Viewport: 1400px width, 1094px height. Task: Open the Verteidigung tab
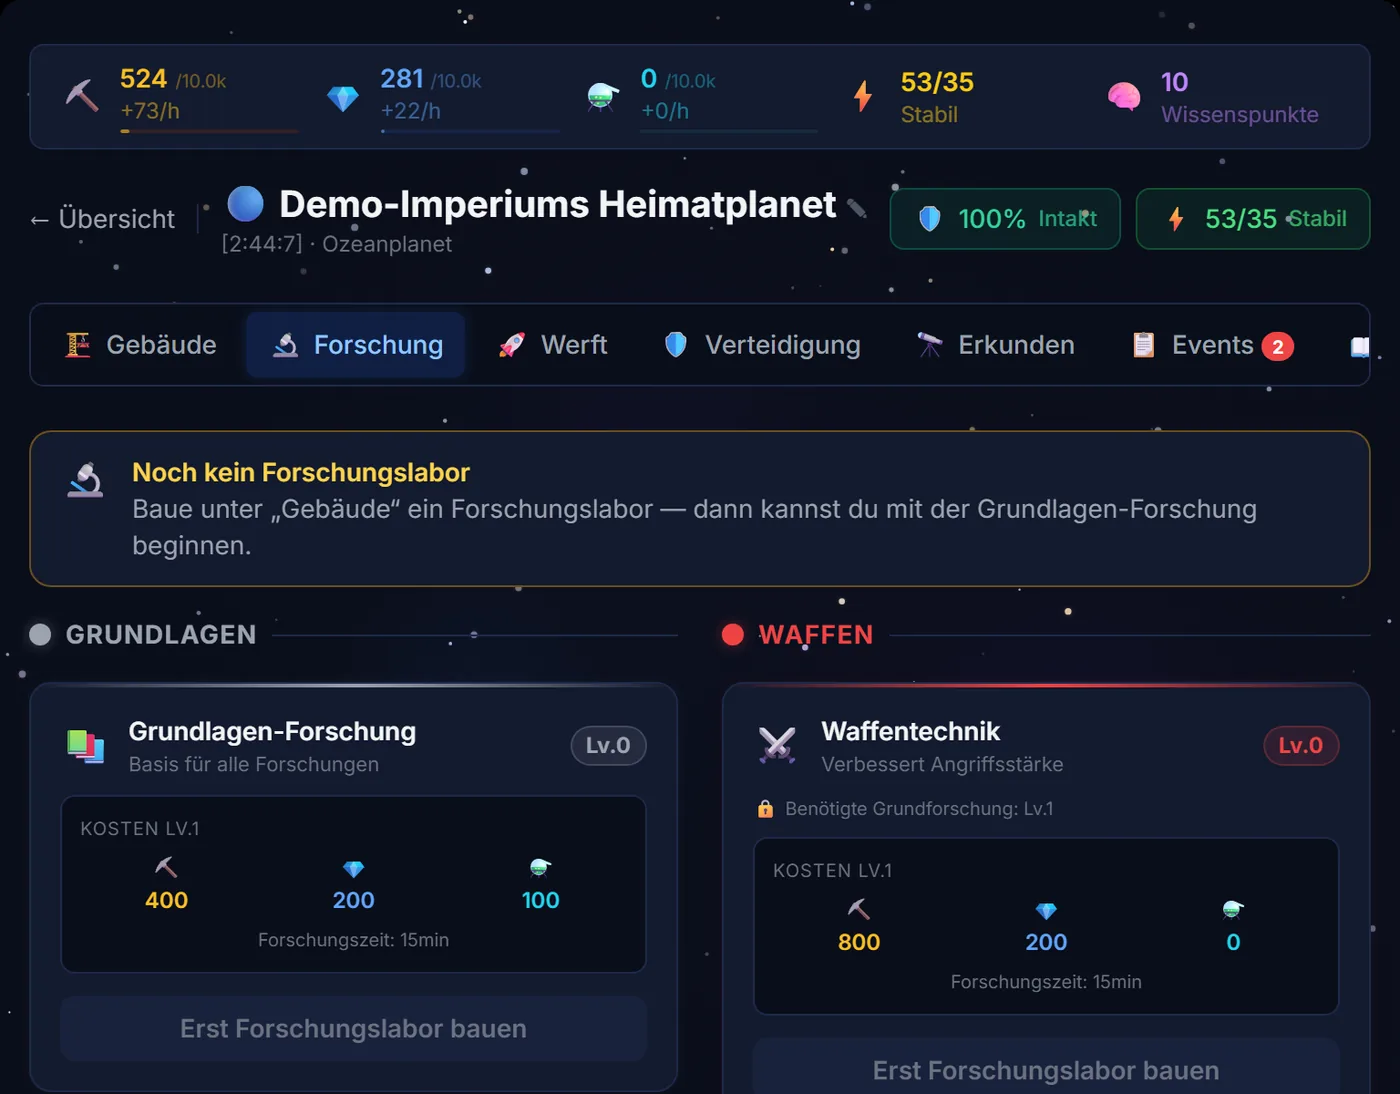tap(763, 345)
